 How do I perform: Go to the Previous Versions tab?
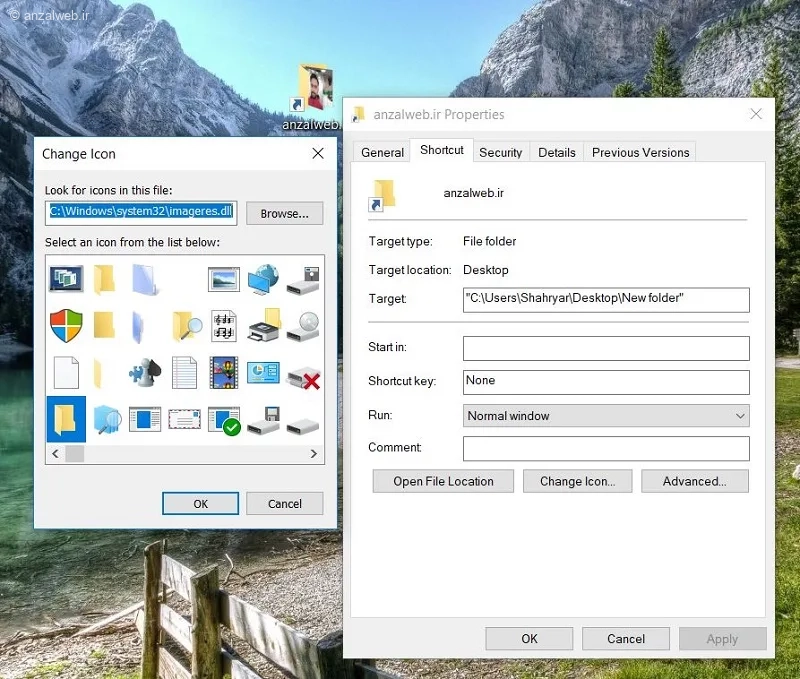click(x=640, y=152)
